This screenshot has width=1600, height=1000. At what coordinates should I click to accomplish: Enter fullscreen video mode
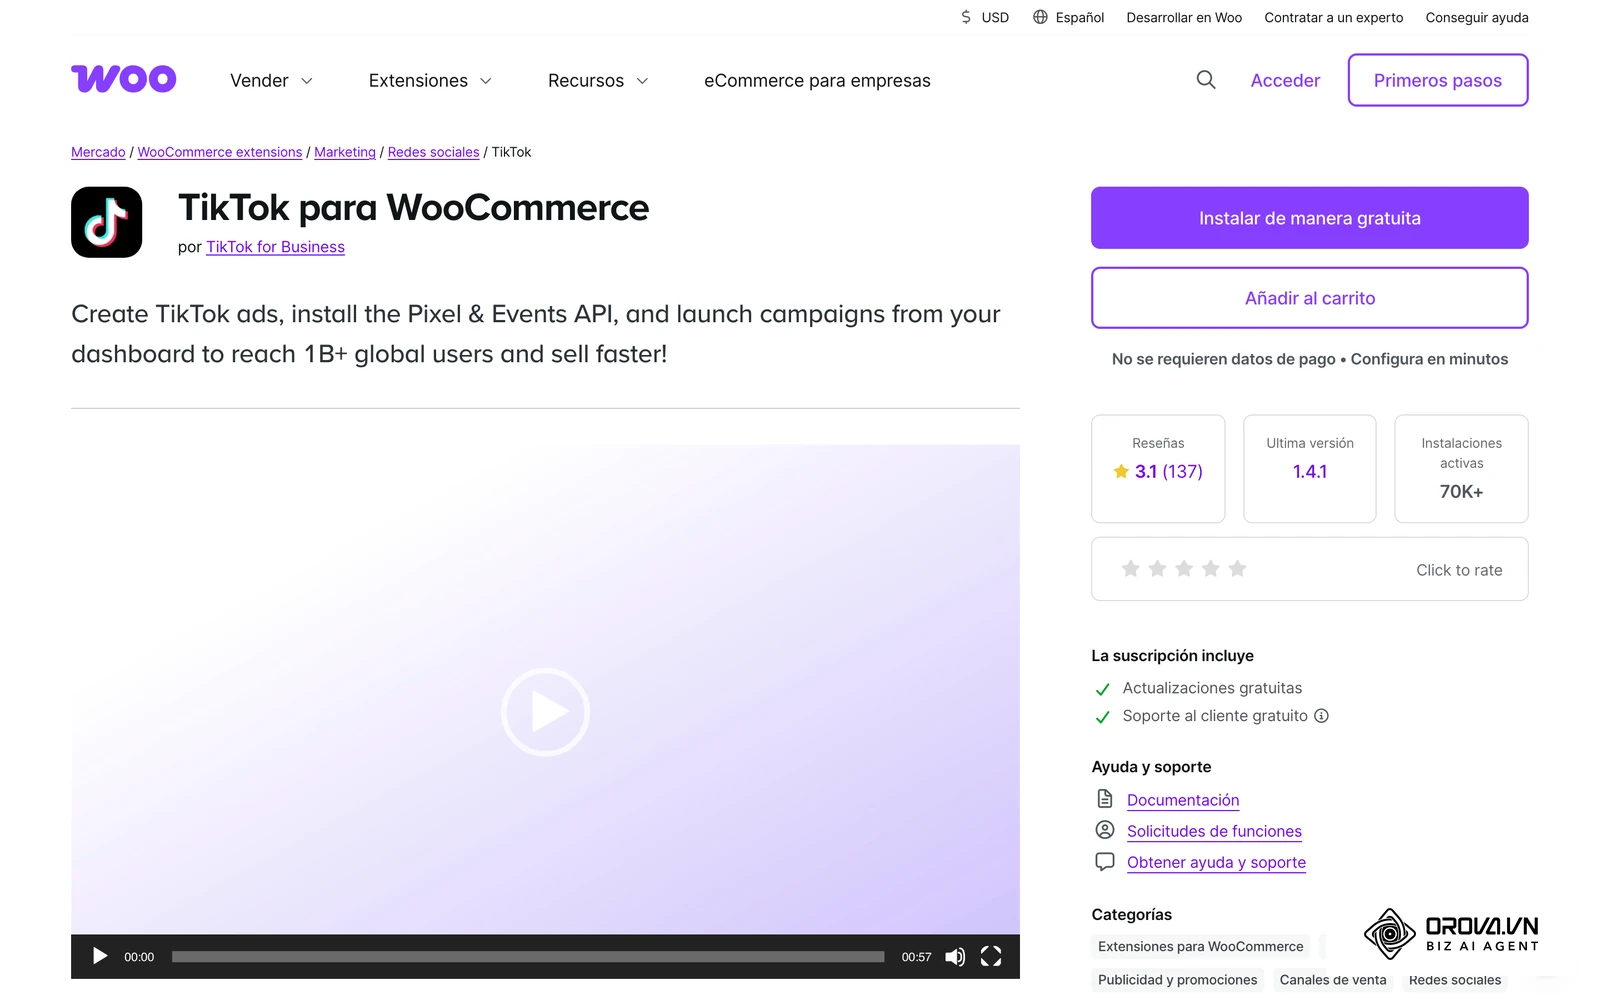991,957
